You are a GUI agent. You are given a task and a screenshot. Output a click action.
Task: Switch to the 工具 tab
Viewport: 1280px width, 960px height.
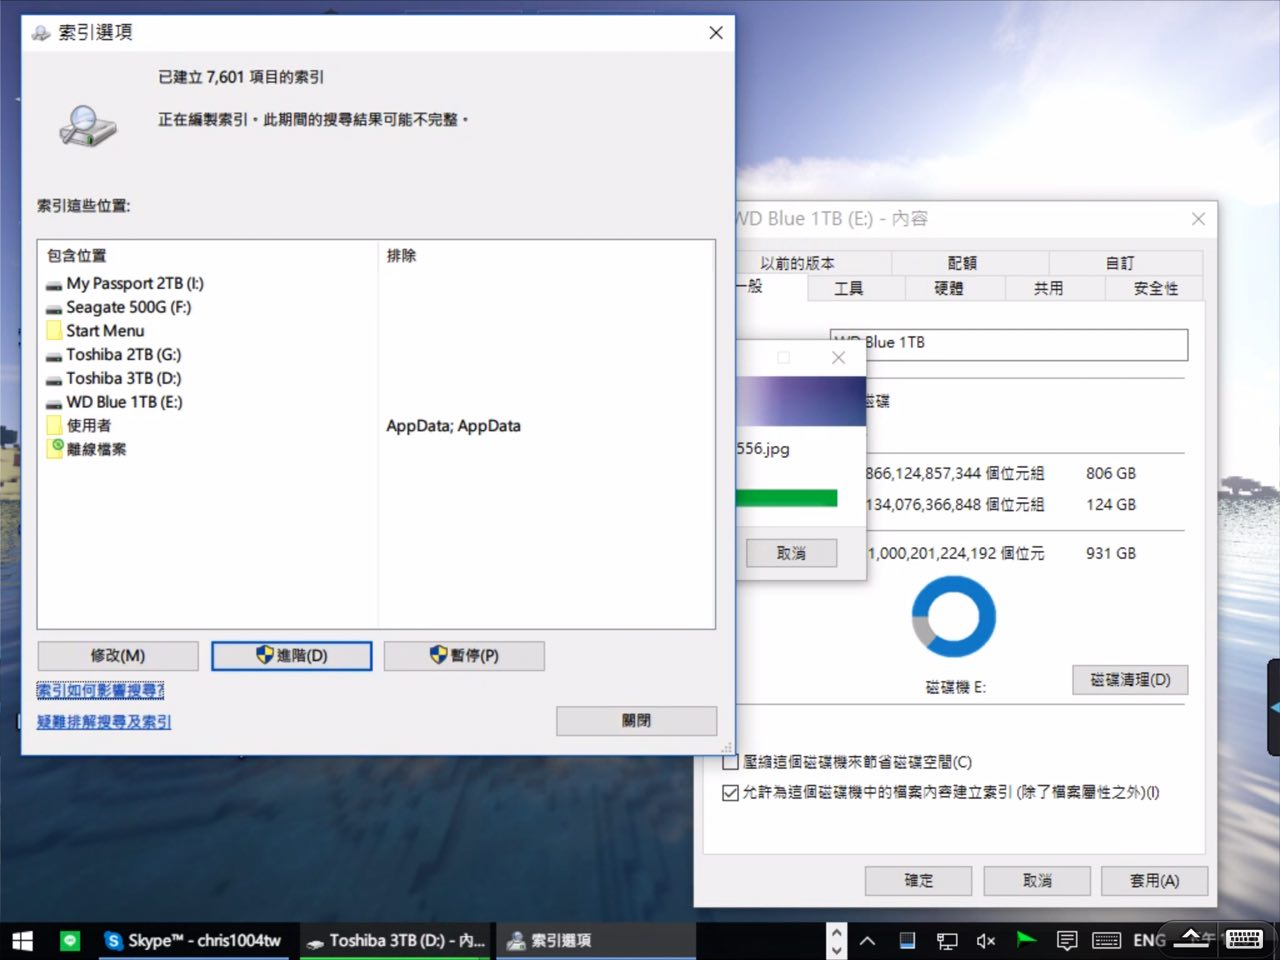tap(849, 289)
